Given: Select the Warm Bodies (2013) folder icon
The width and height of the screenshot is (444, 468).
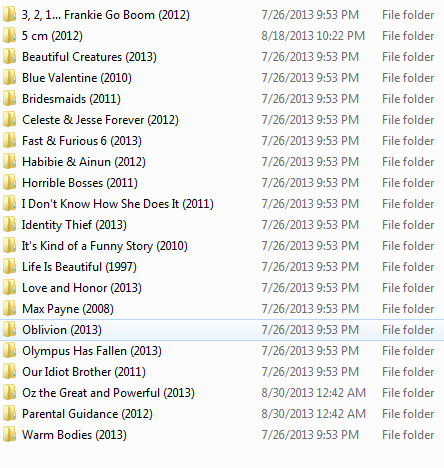Looking at the screenshot, I should pos(9,435).
